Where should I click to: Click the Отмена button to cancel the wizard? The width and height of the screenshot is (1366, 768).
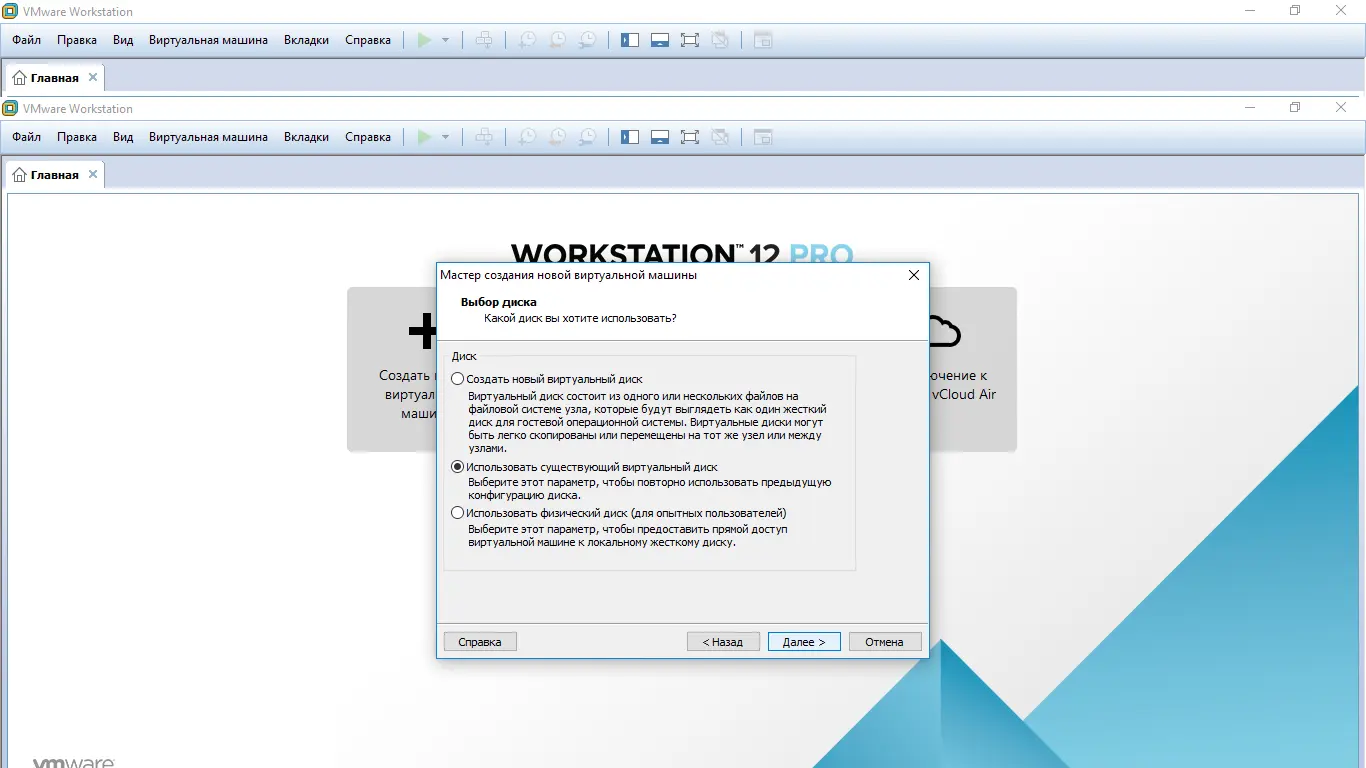tap(885, 642)
